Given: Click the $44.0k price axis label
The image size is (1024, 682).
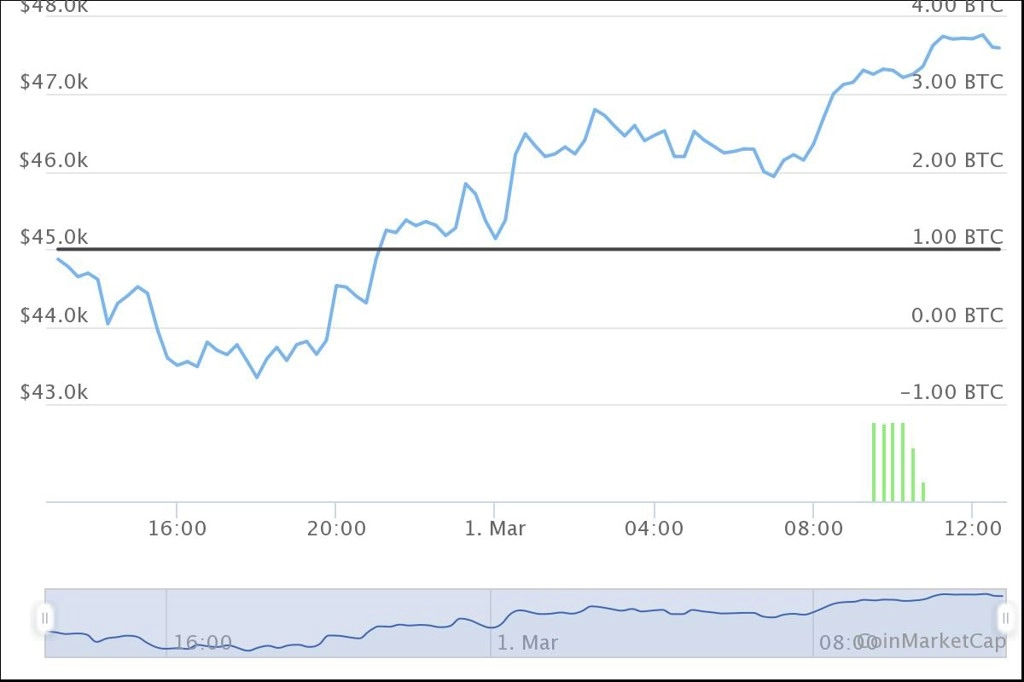Looking at the screenshot, I should [54, 316].
